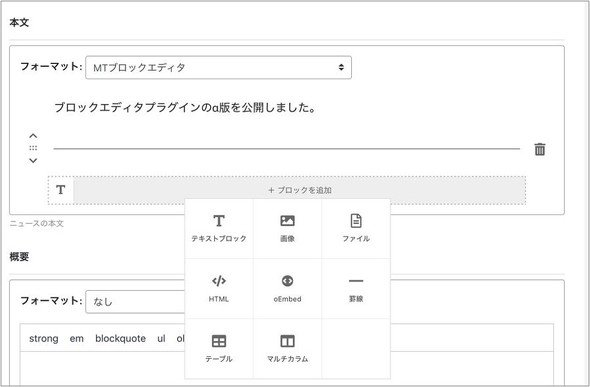
Task: Insert a table block (テーブル)
Action: [x=219, y=348]
